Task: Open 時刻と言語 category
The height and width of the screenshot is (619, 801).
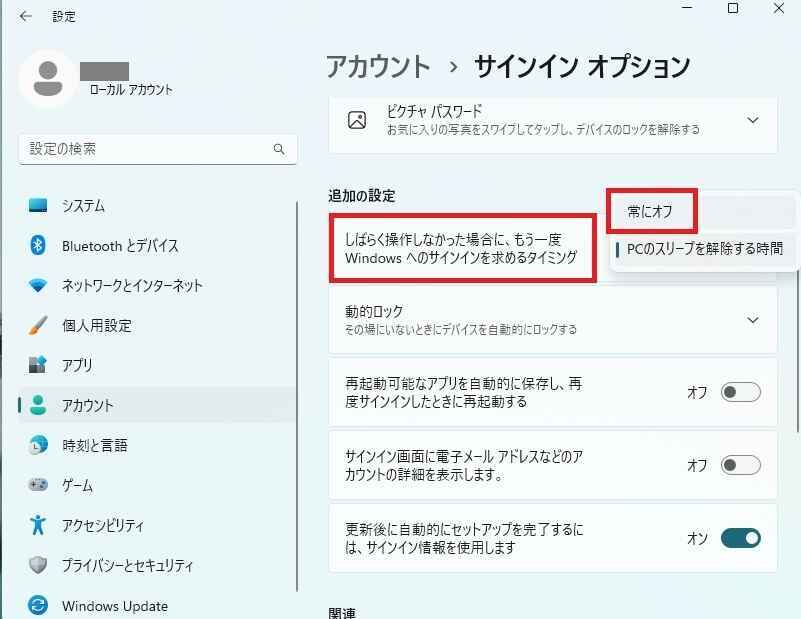Action: [x=157, y=445]
